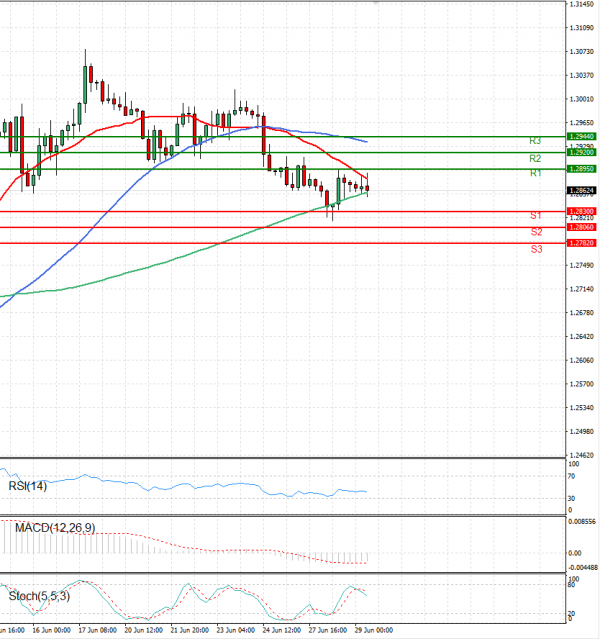Click the 1.31450 price axis value

pyautogui.click(x=582, y=4)
